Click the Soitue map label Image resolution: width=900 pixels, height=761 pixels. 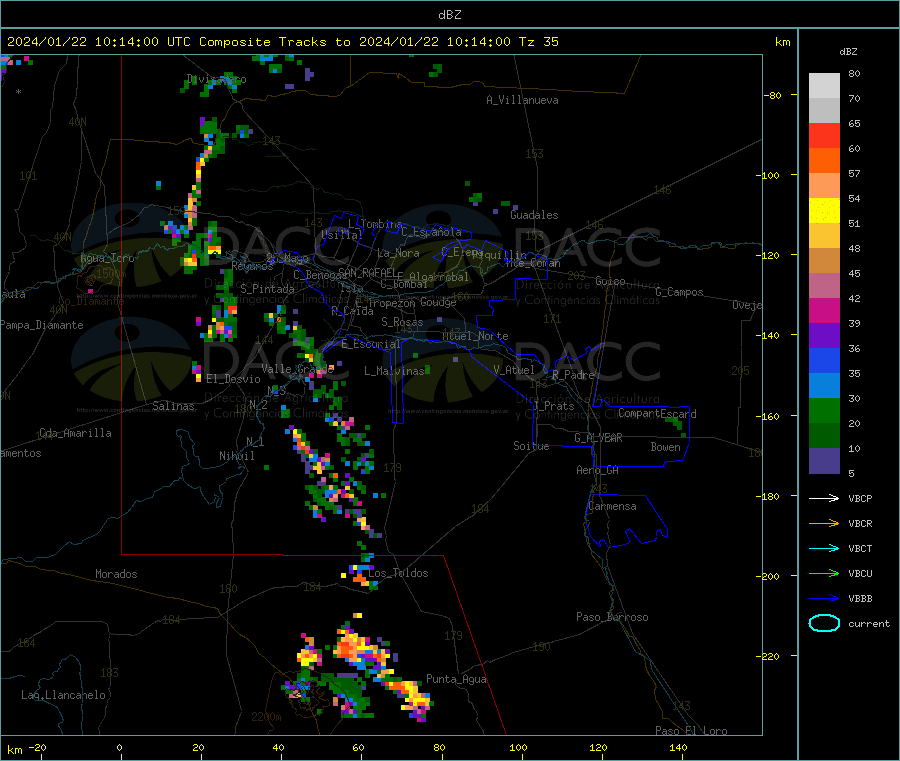531,446
